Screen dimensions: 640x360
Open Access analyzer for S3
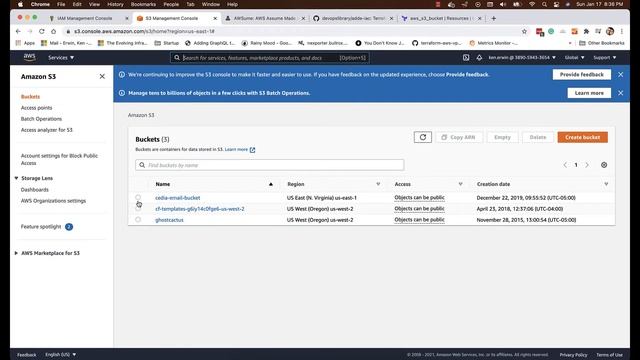coord(47,130)
